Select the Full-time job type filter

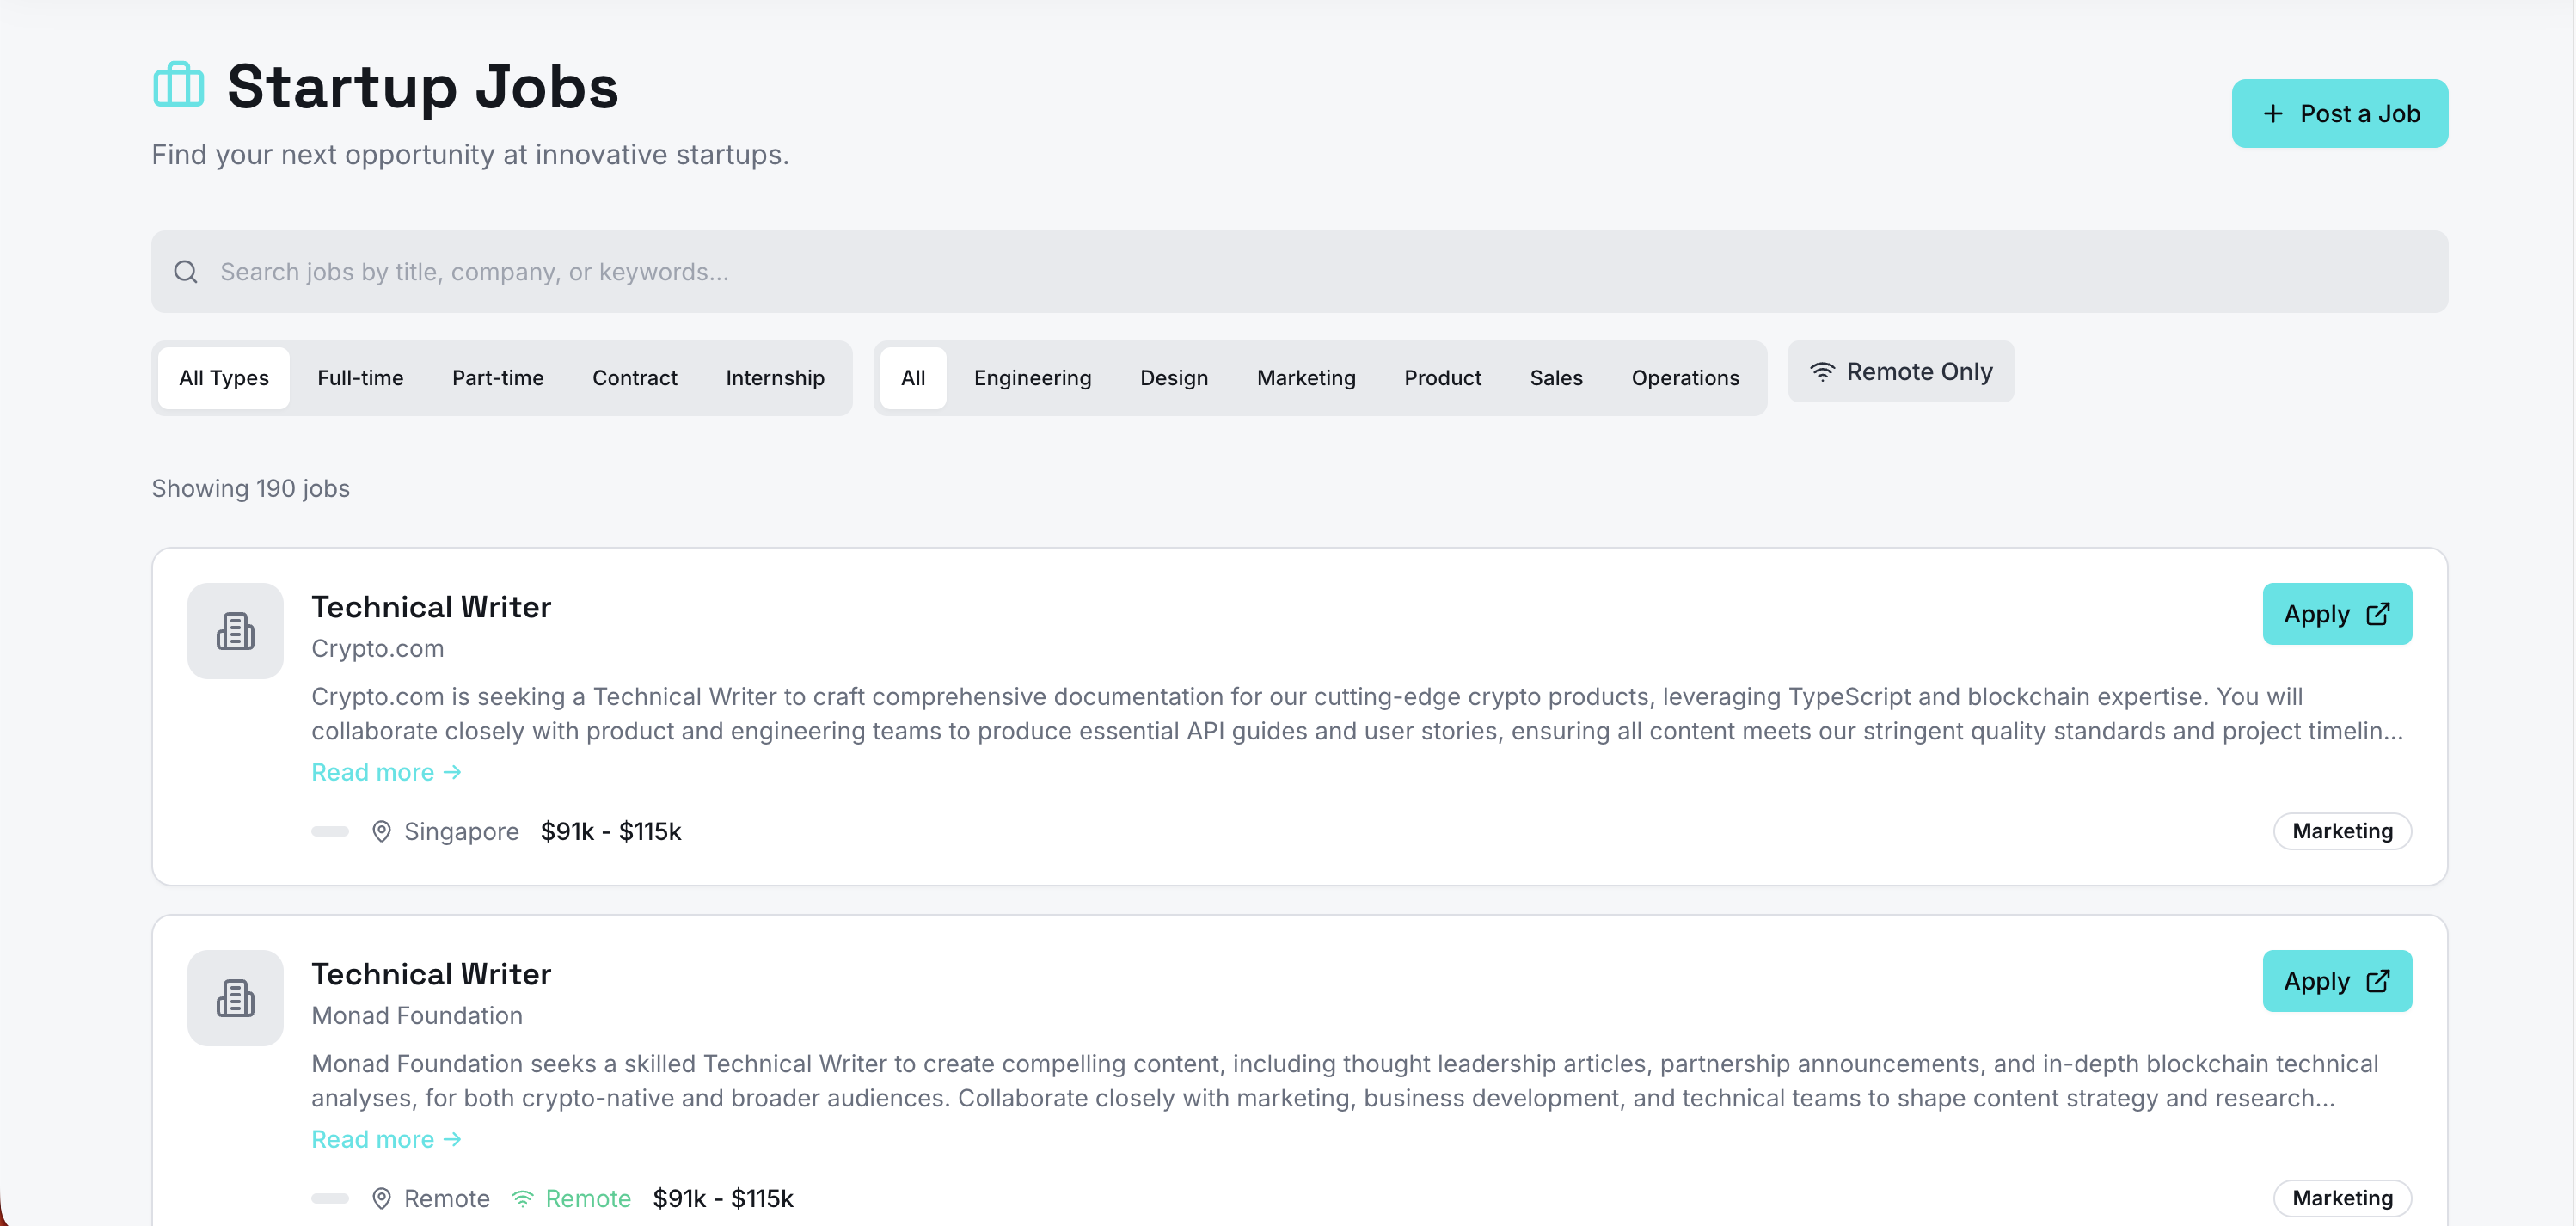[360, 378]
